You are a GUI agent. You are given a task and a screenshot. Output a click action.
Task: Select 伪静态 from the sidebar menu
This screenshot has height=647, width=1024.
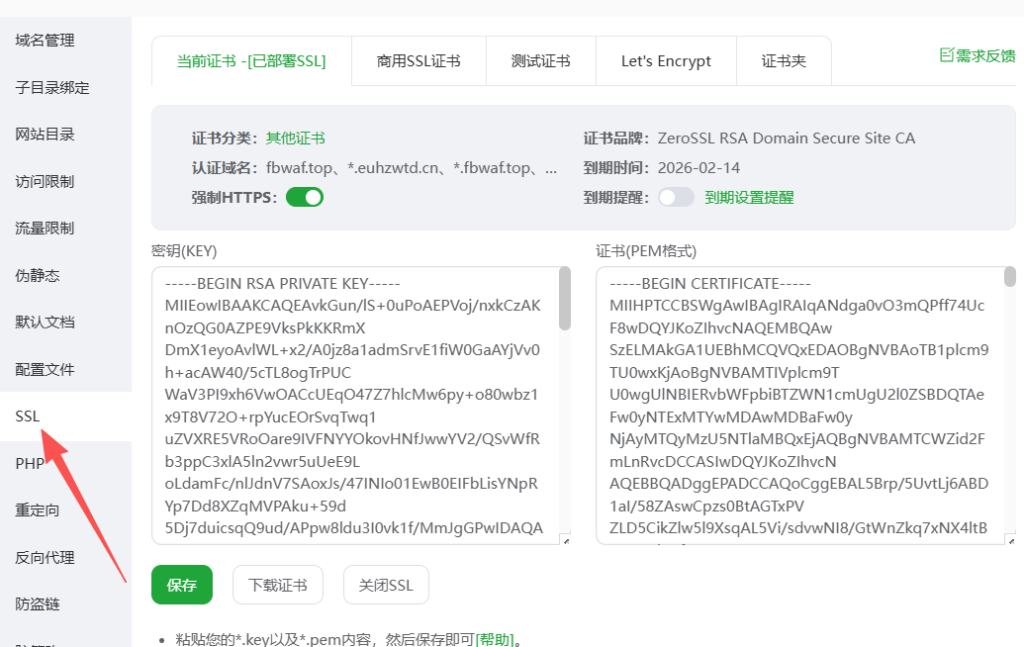38,275
